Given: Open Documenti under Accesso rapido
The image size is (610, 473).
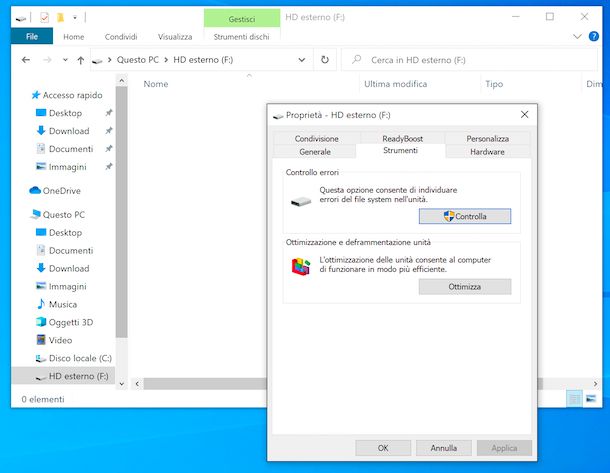Looking at the screenshot, I should coord(71,149).
